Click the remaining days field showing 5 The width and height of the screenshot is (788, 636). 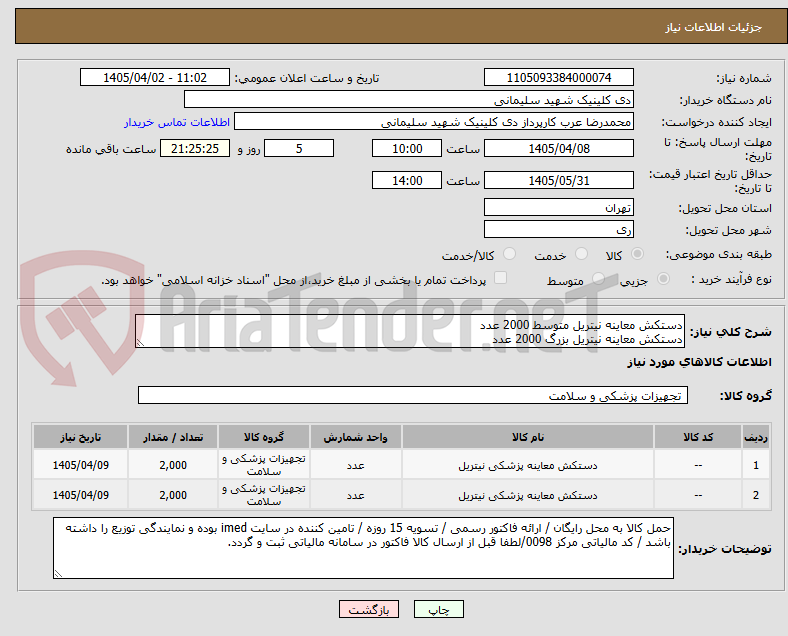tap(299, 149)
